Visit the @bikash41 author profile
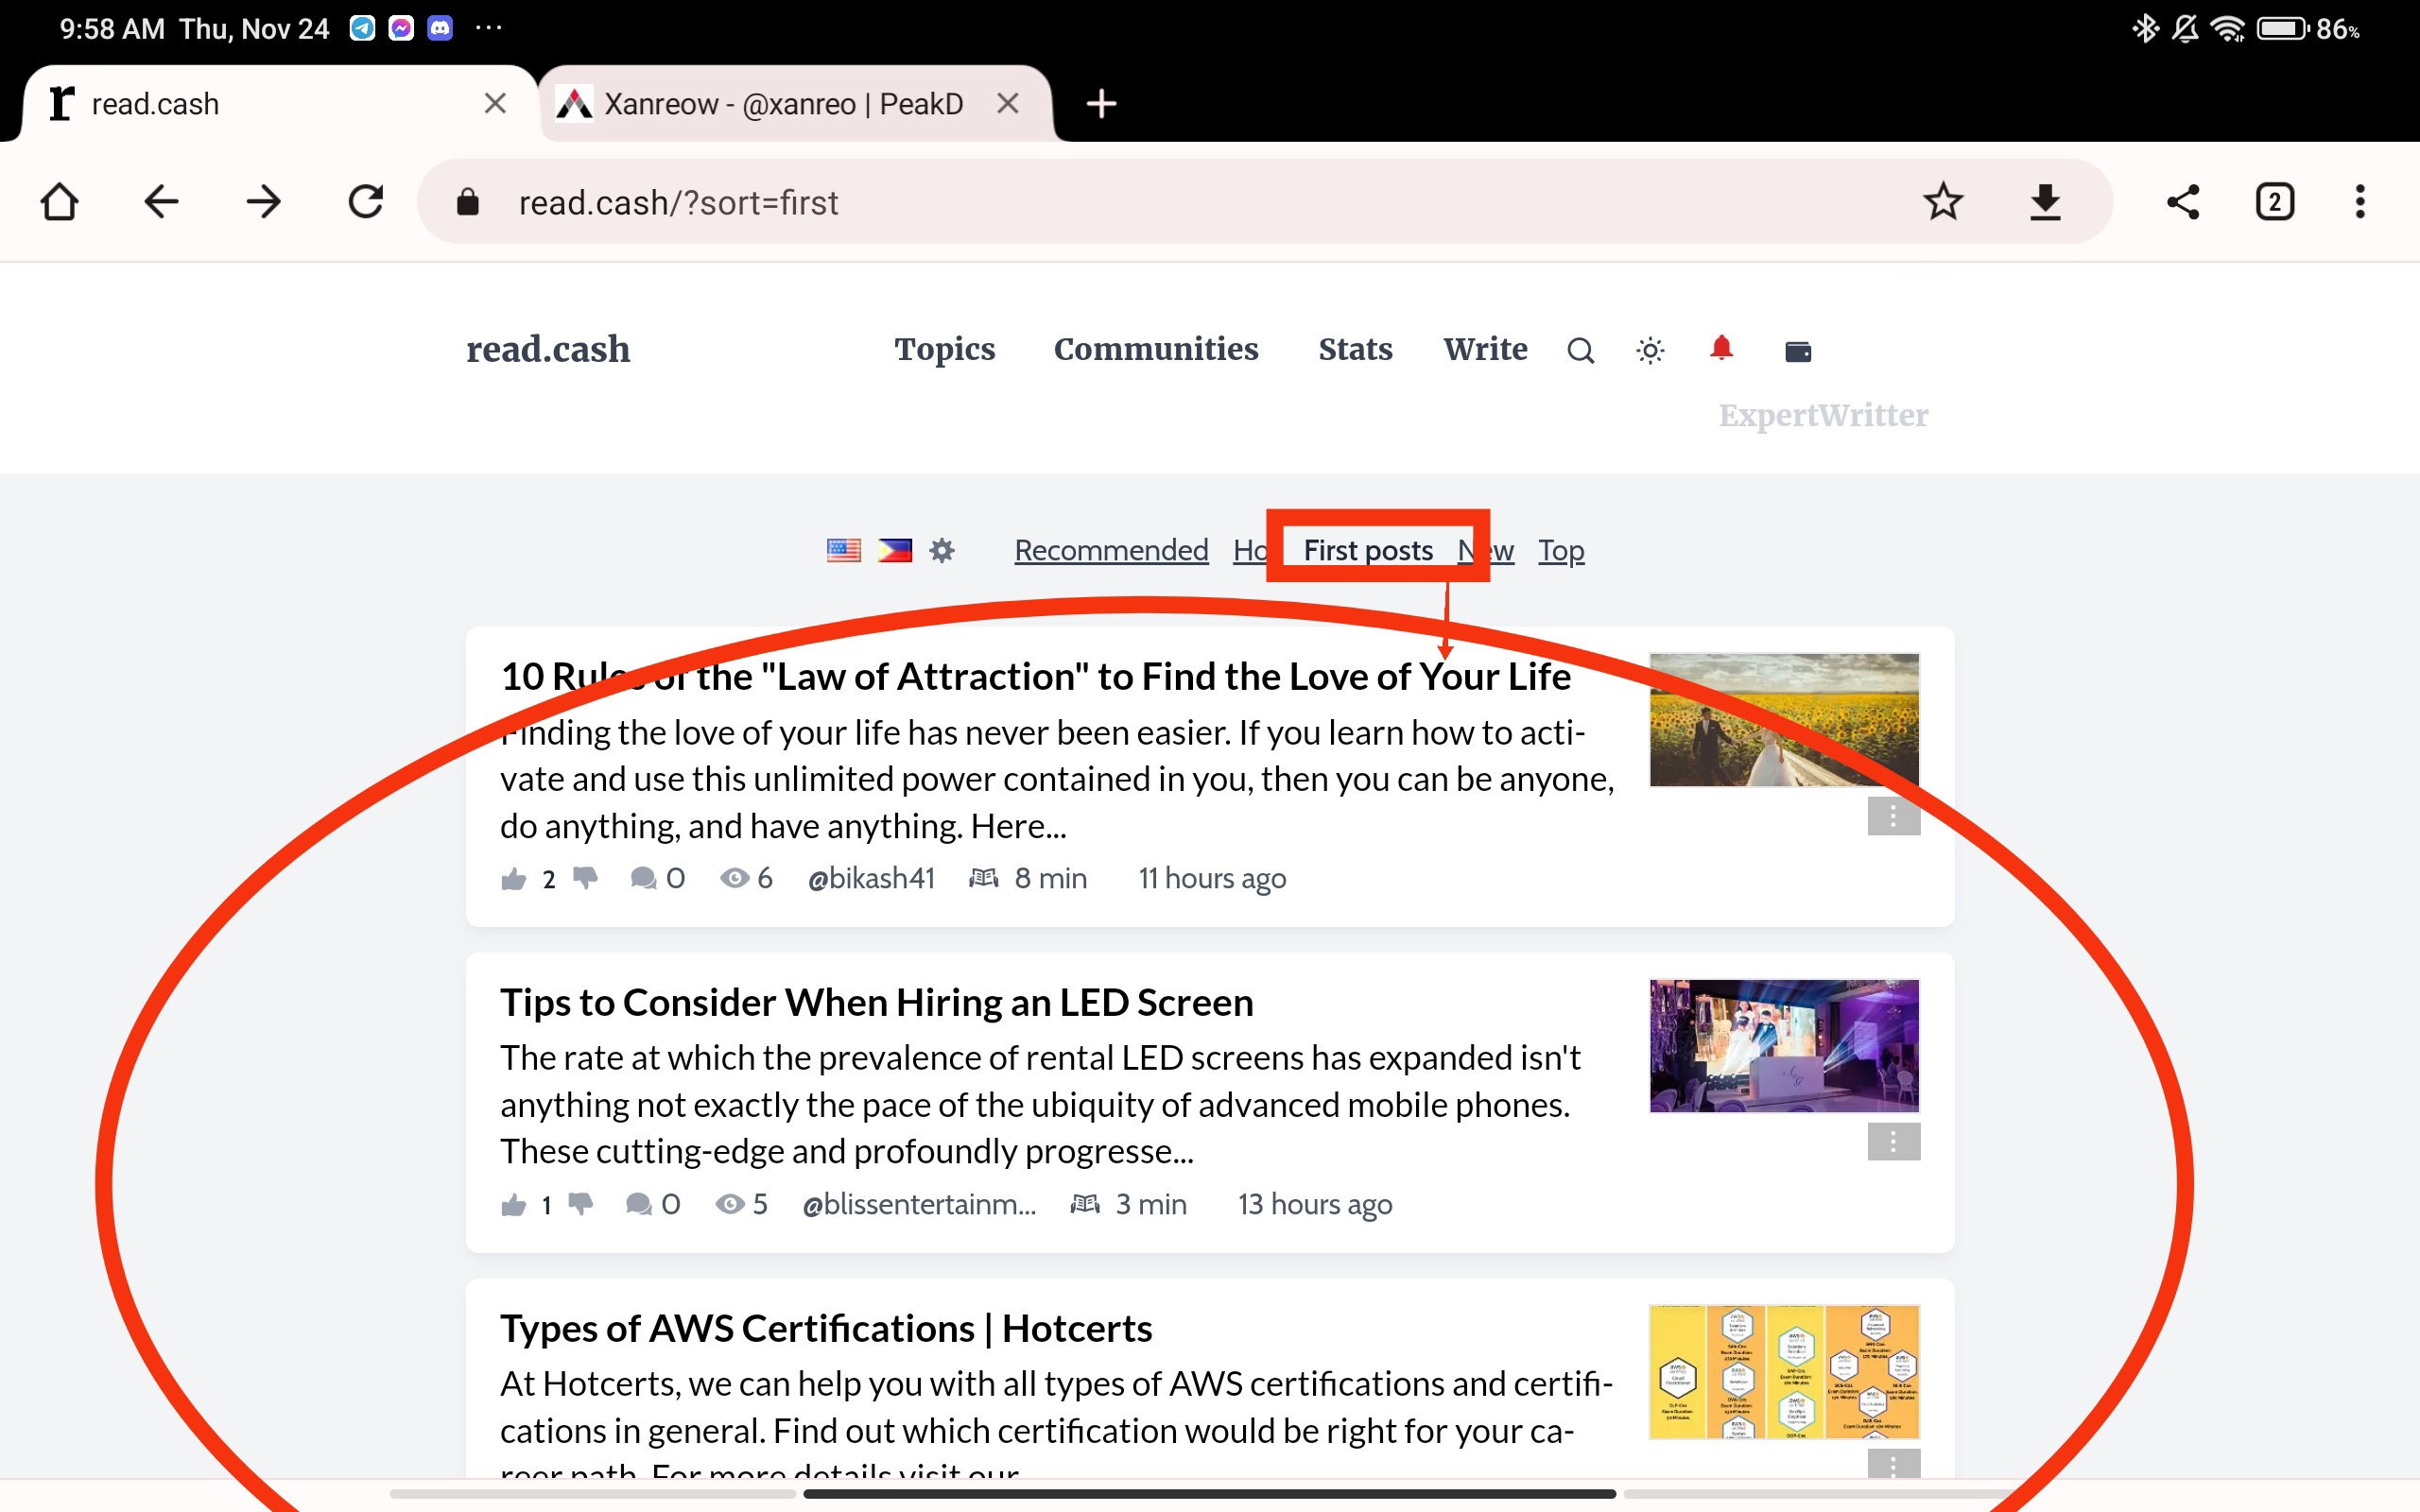 871,878
